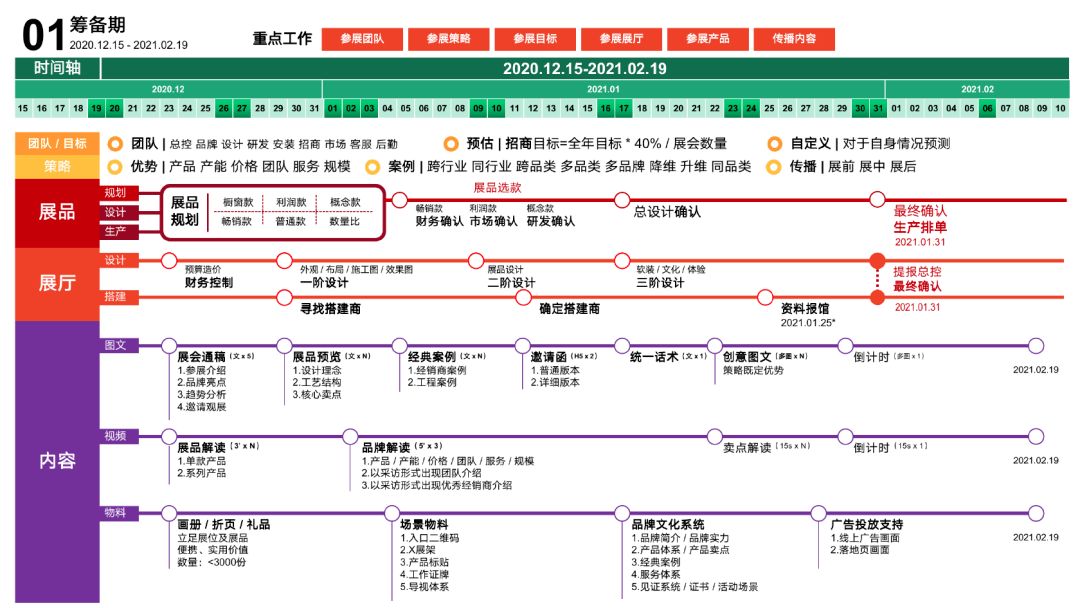This screenshot has width=1080, height=608.
Task: Click the solid red dot above 提报总控
Action: point(877,262)
